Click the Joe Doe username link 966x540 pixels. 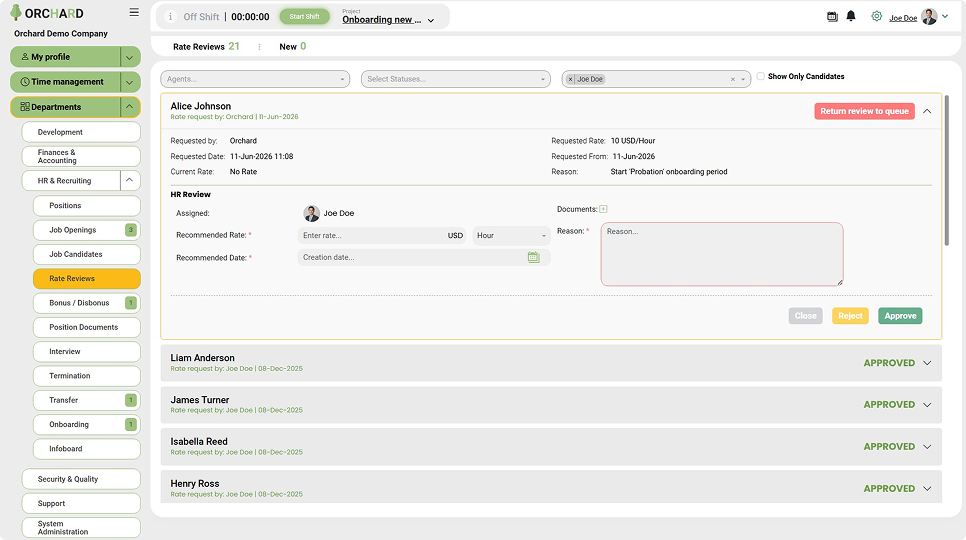[903, 18]
